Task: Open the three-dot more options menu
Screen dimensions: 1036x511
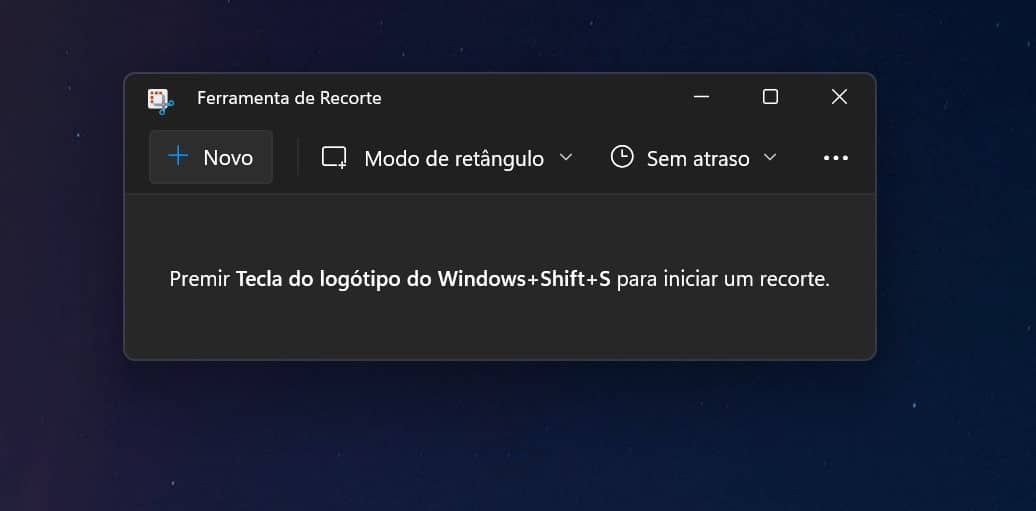Action: (x=835, y=158)
